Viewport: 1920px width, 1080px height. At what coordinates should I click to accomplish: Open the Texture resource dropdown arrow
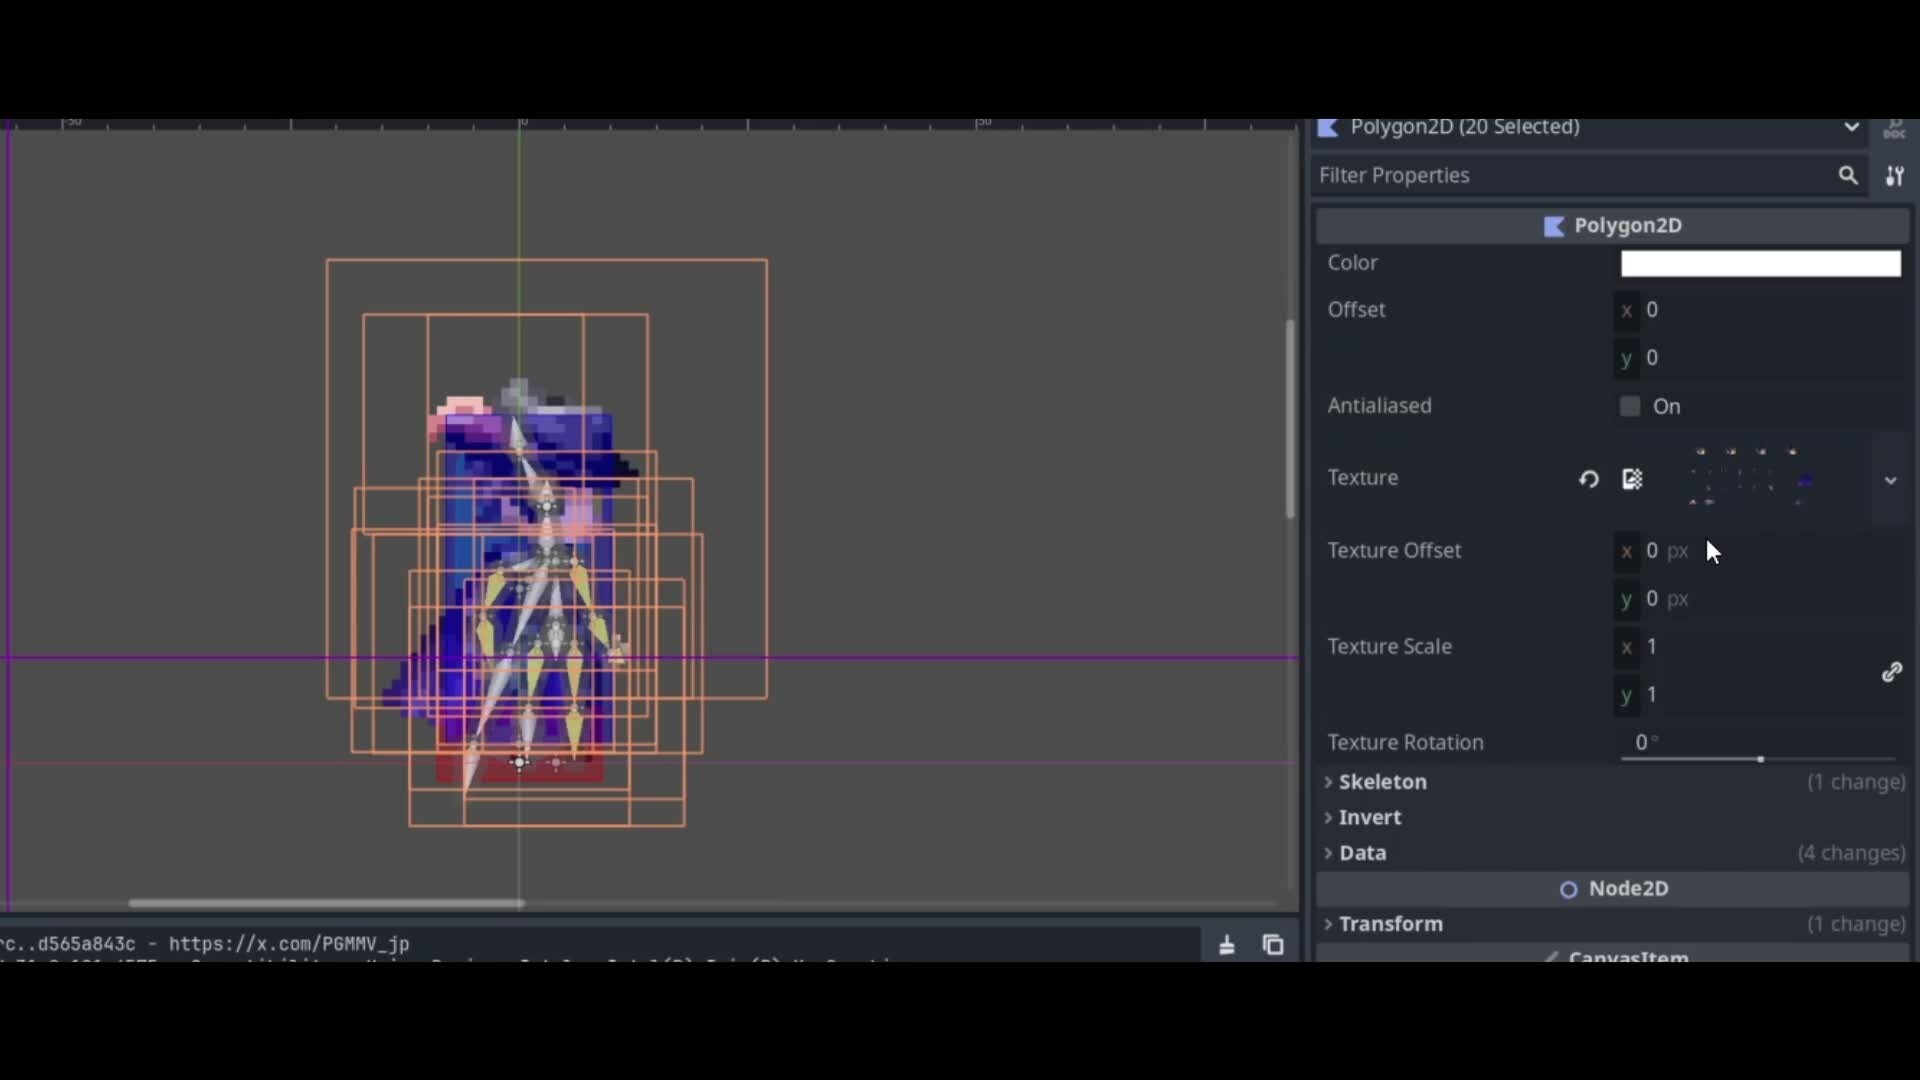(1890, 481)
